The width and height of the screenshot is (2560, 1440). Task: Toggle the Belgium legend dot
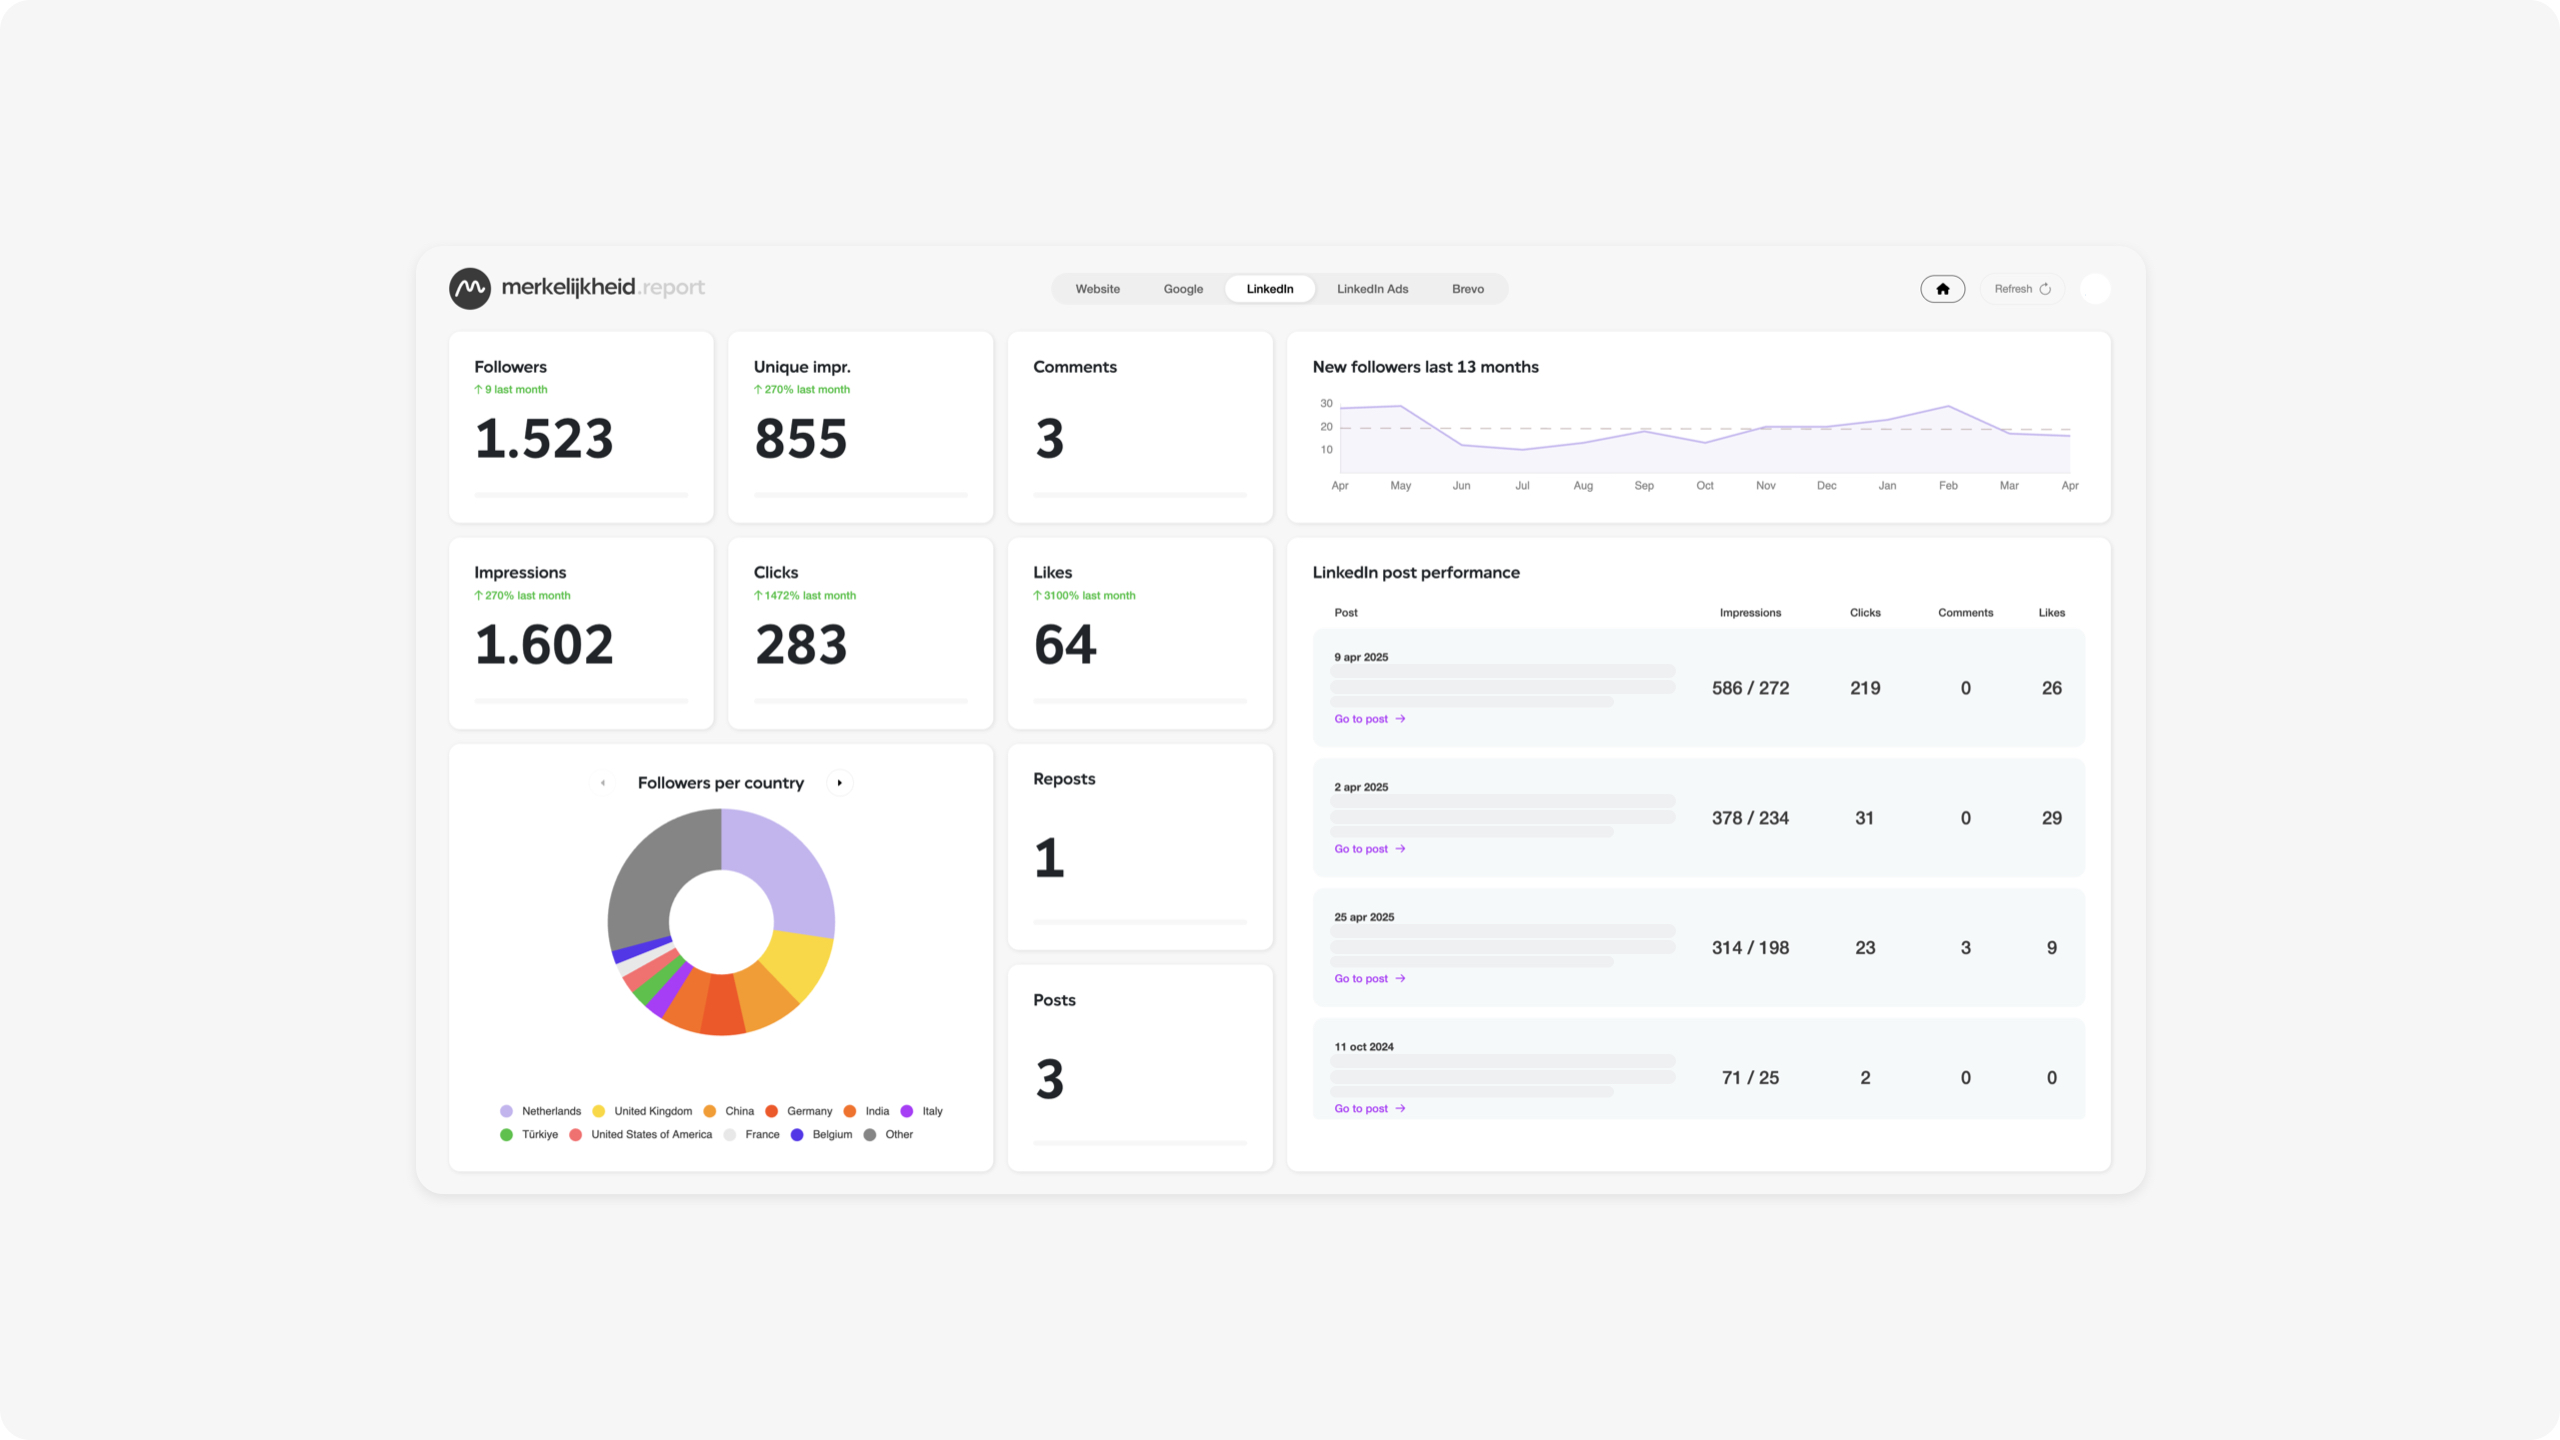(796, 1135)
